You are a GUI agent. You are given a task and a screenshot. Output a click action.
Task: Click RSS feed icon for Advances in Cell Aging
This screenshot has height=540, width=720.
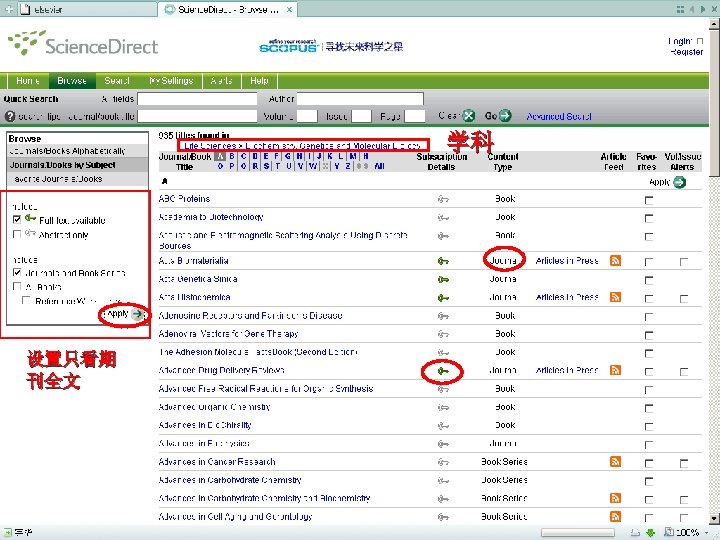pyautogui.click(x=615, y=516)
